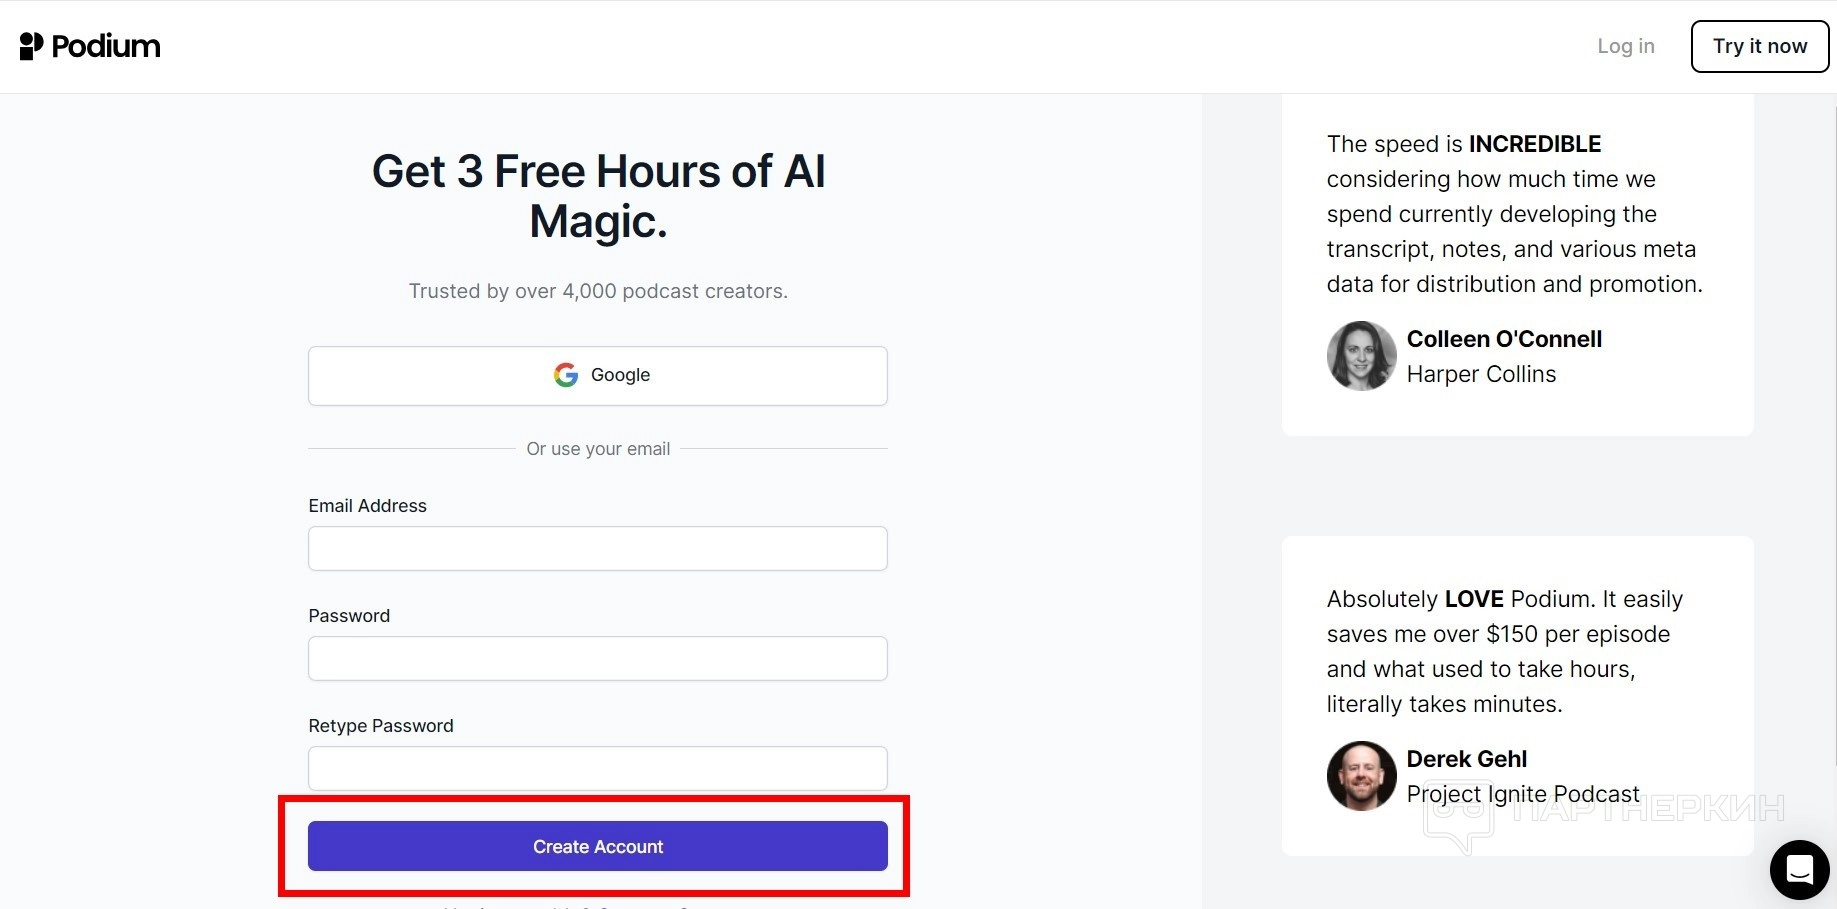Screen dimensions: 1837x909
Task: Click the Project Ignite Podcast text
Action: tap(1522, 794)
